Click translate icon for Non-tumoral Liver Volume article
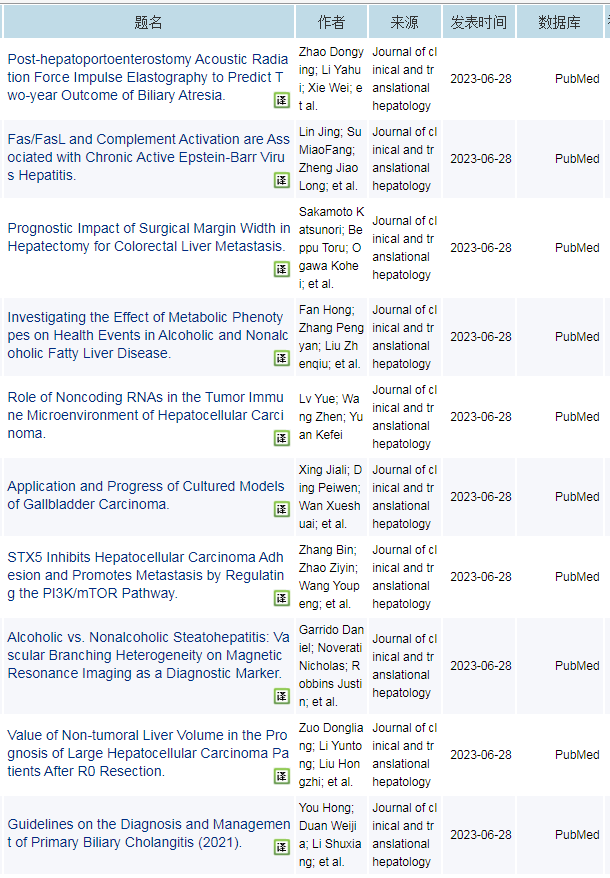The width and height of the screenshot is (610, 878). [x=282, y=776]
